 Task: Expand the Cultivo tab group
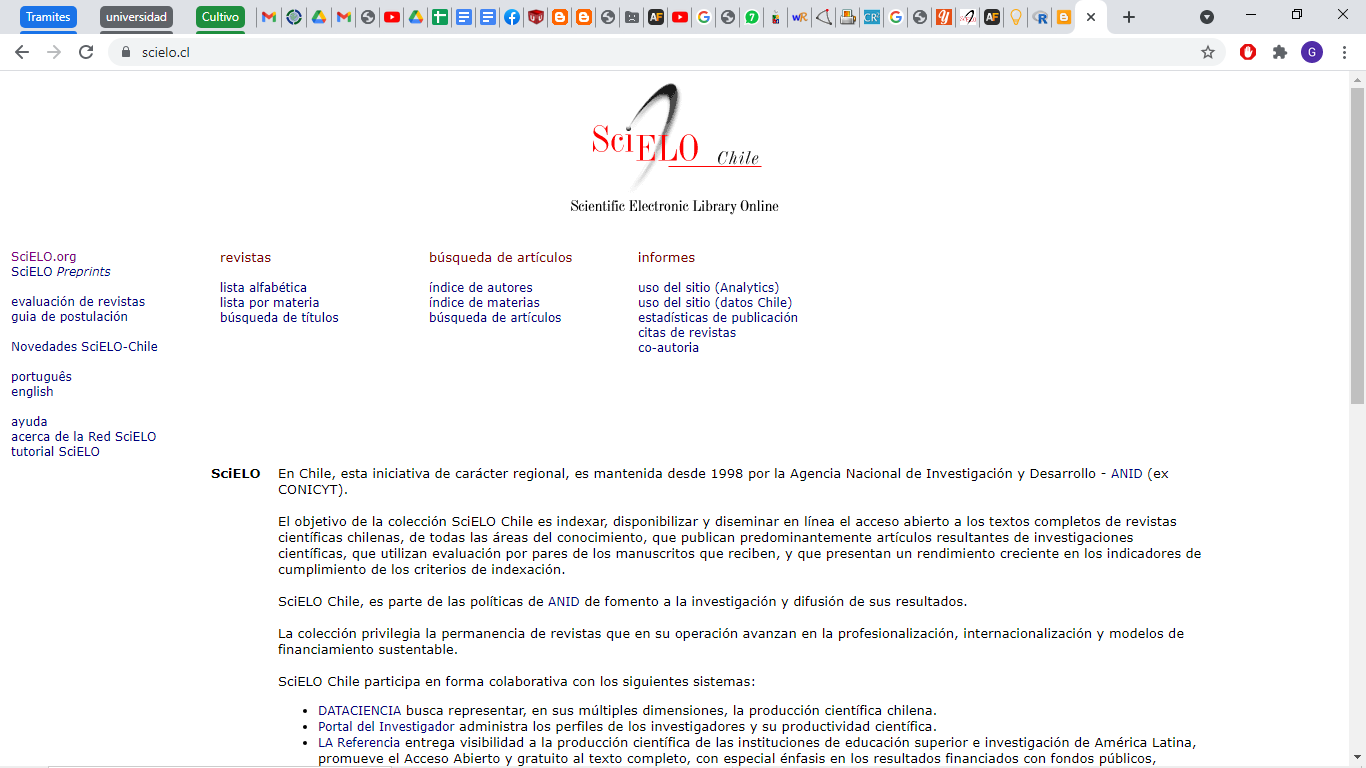220,17
